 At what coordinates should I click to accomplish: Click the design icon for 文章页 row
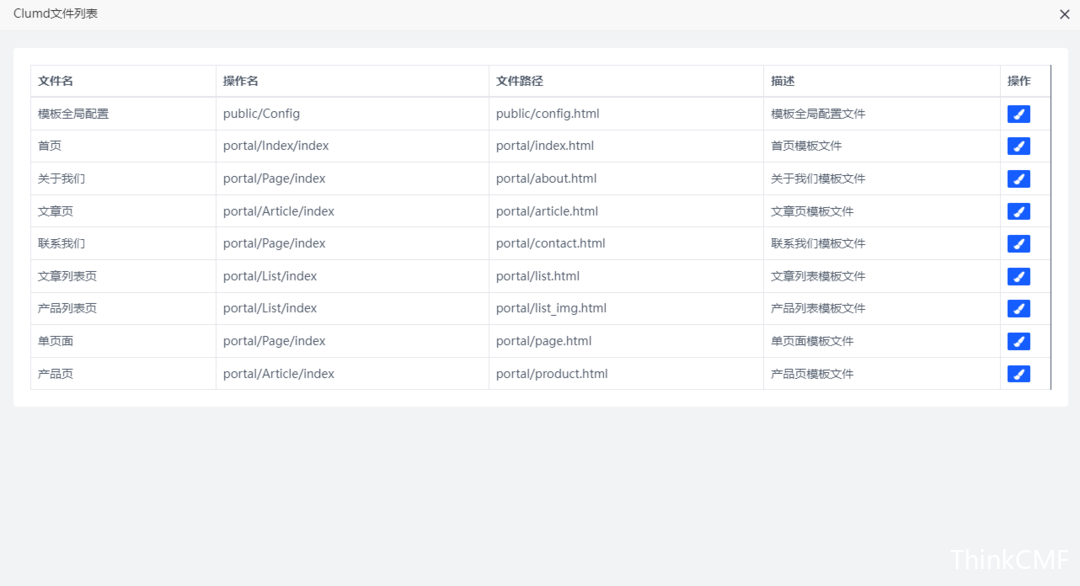coord(1018,211)
